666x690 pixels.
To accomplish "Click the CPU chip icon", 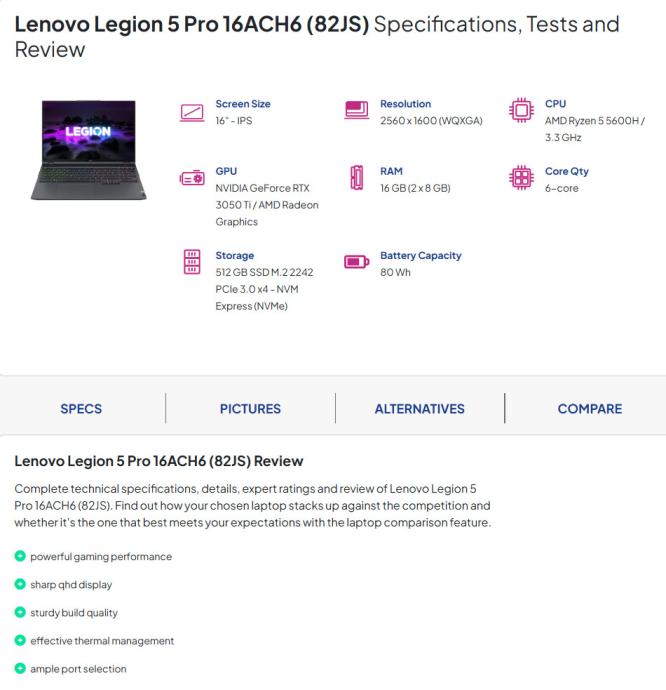I will pos(520,111).
